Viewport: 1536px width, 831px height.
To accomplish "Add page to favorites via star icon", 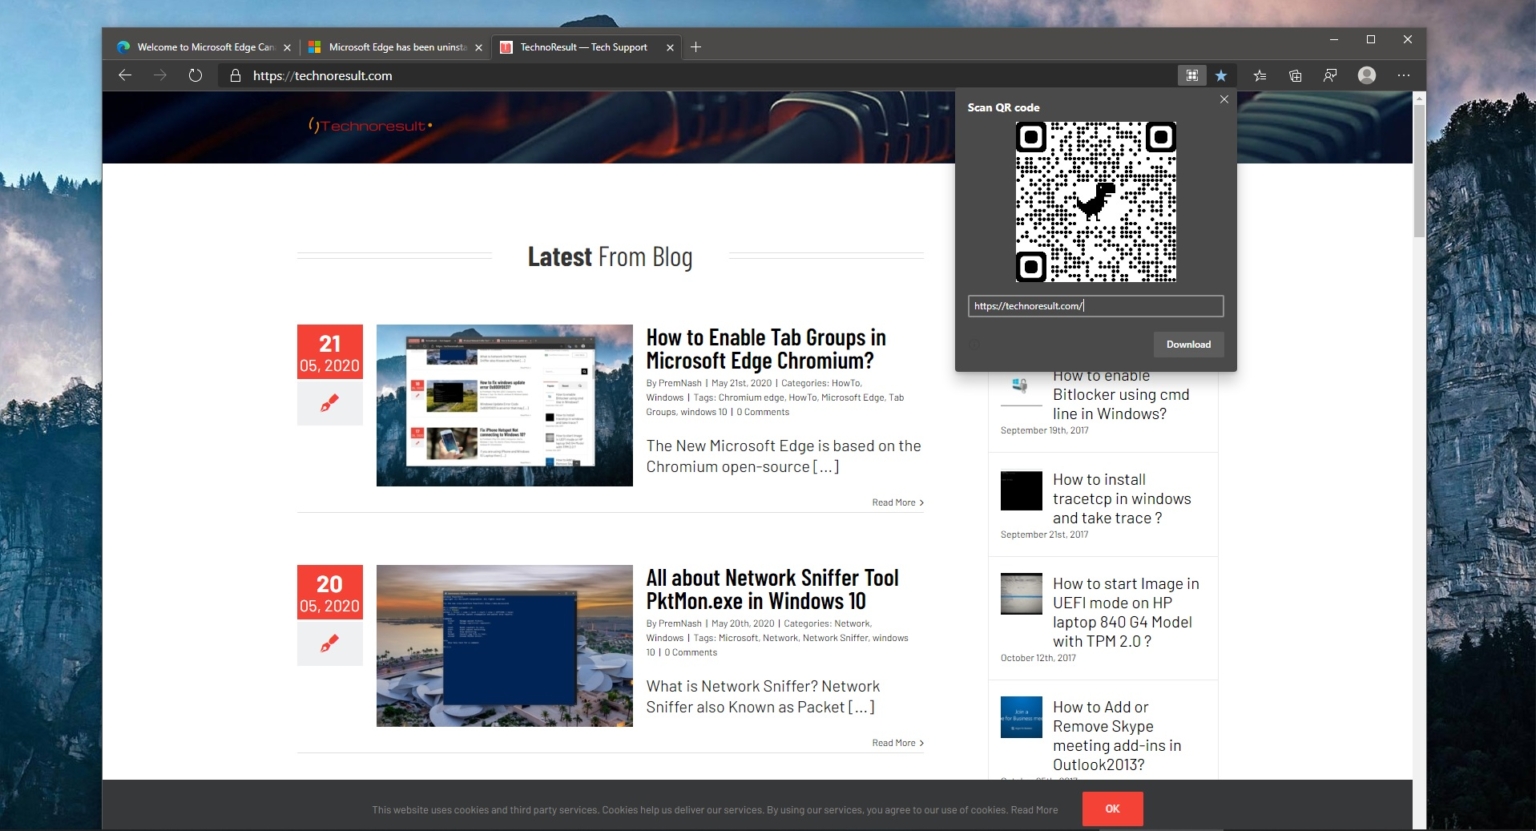I will [1221, 75].
